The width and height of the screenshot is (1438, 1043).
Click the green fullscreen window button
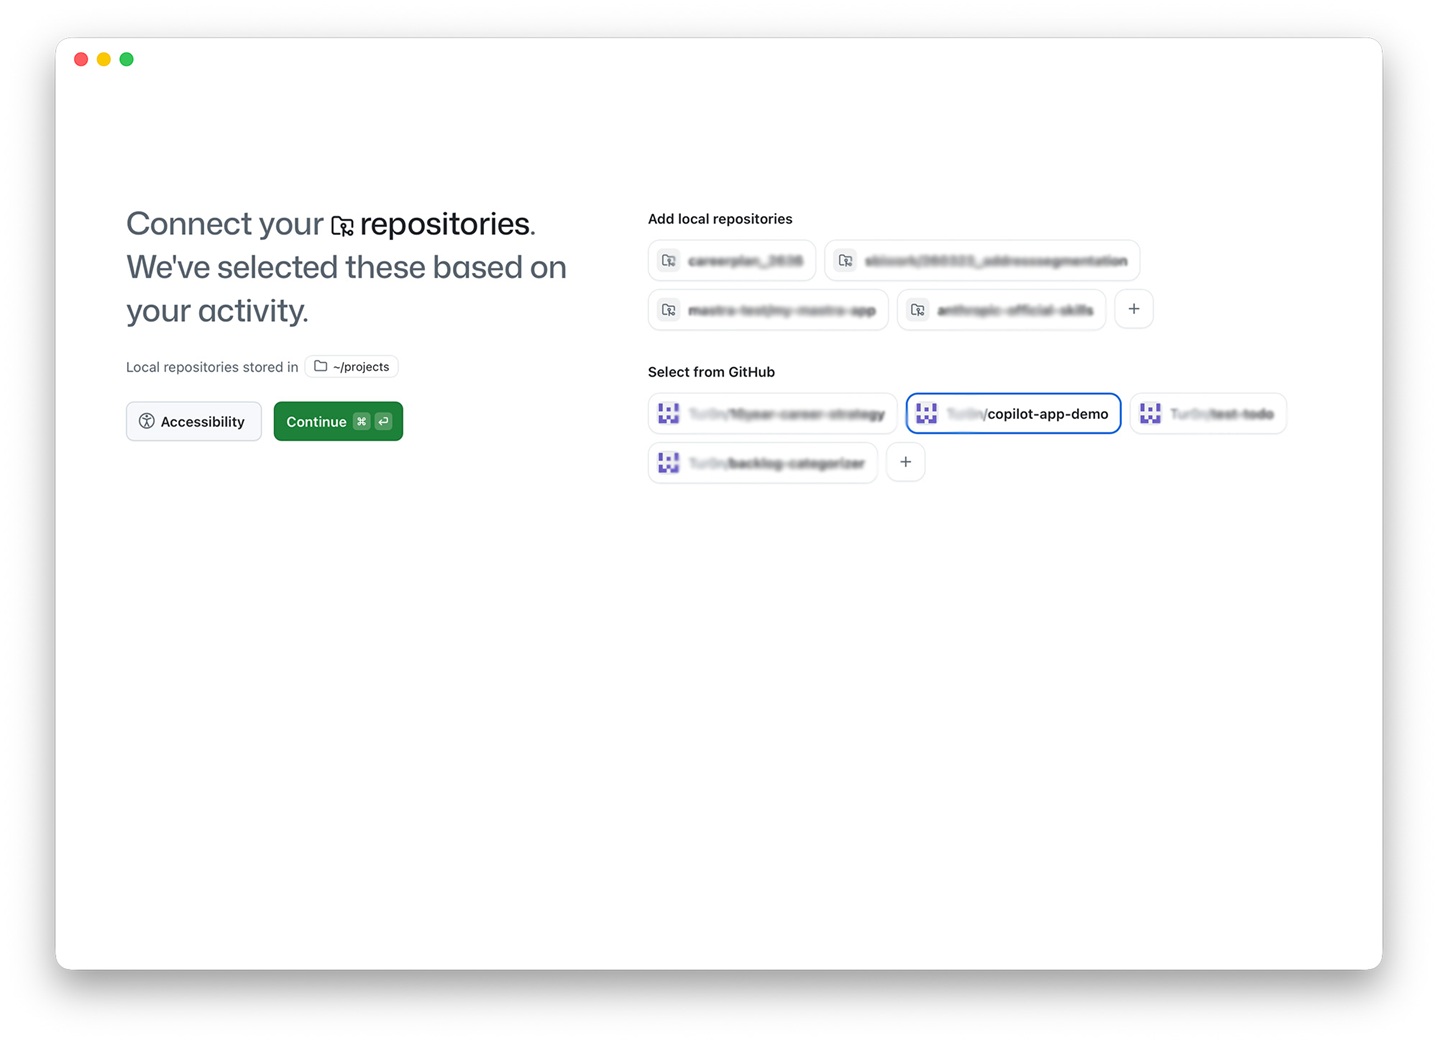click(127, 59)
